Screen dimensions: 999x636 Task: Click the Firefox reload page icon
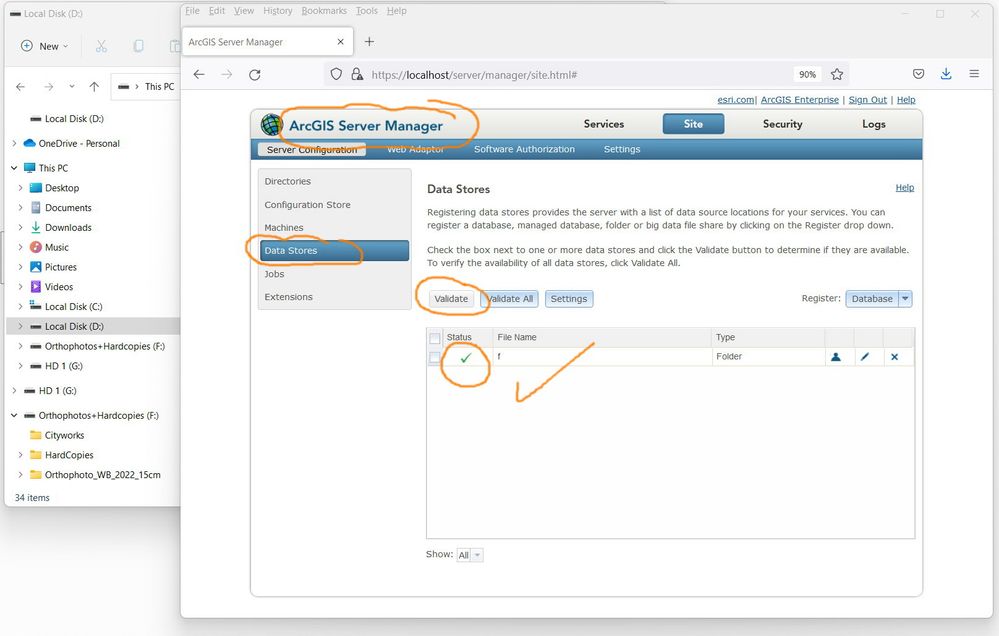[x=255, y=75]
